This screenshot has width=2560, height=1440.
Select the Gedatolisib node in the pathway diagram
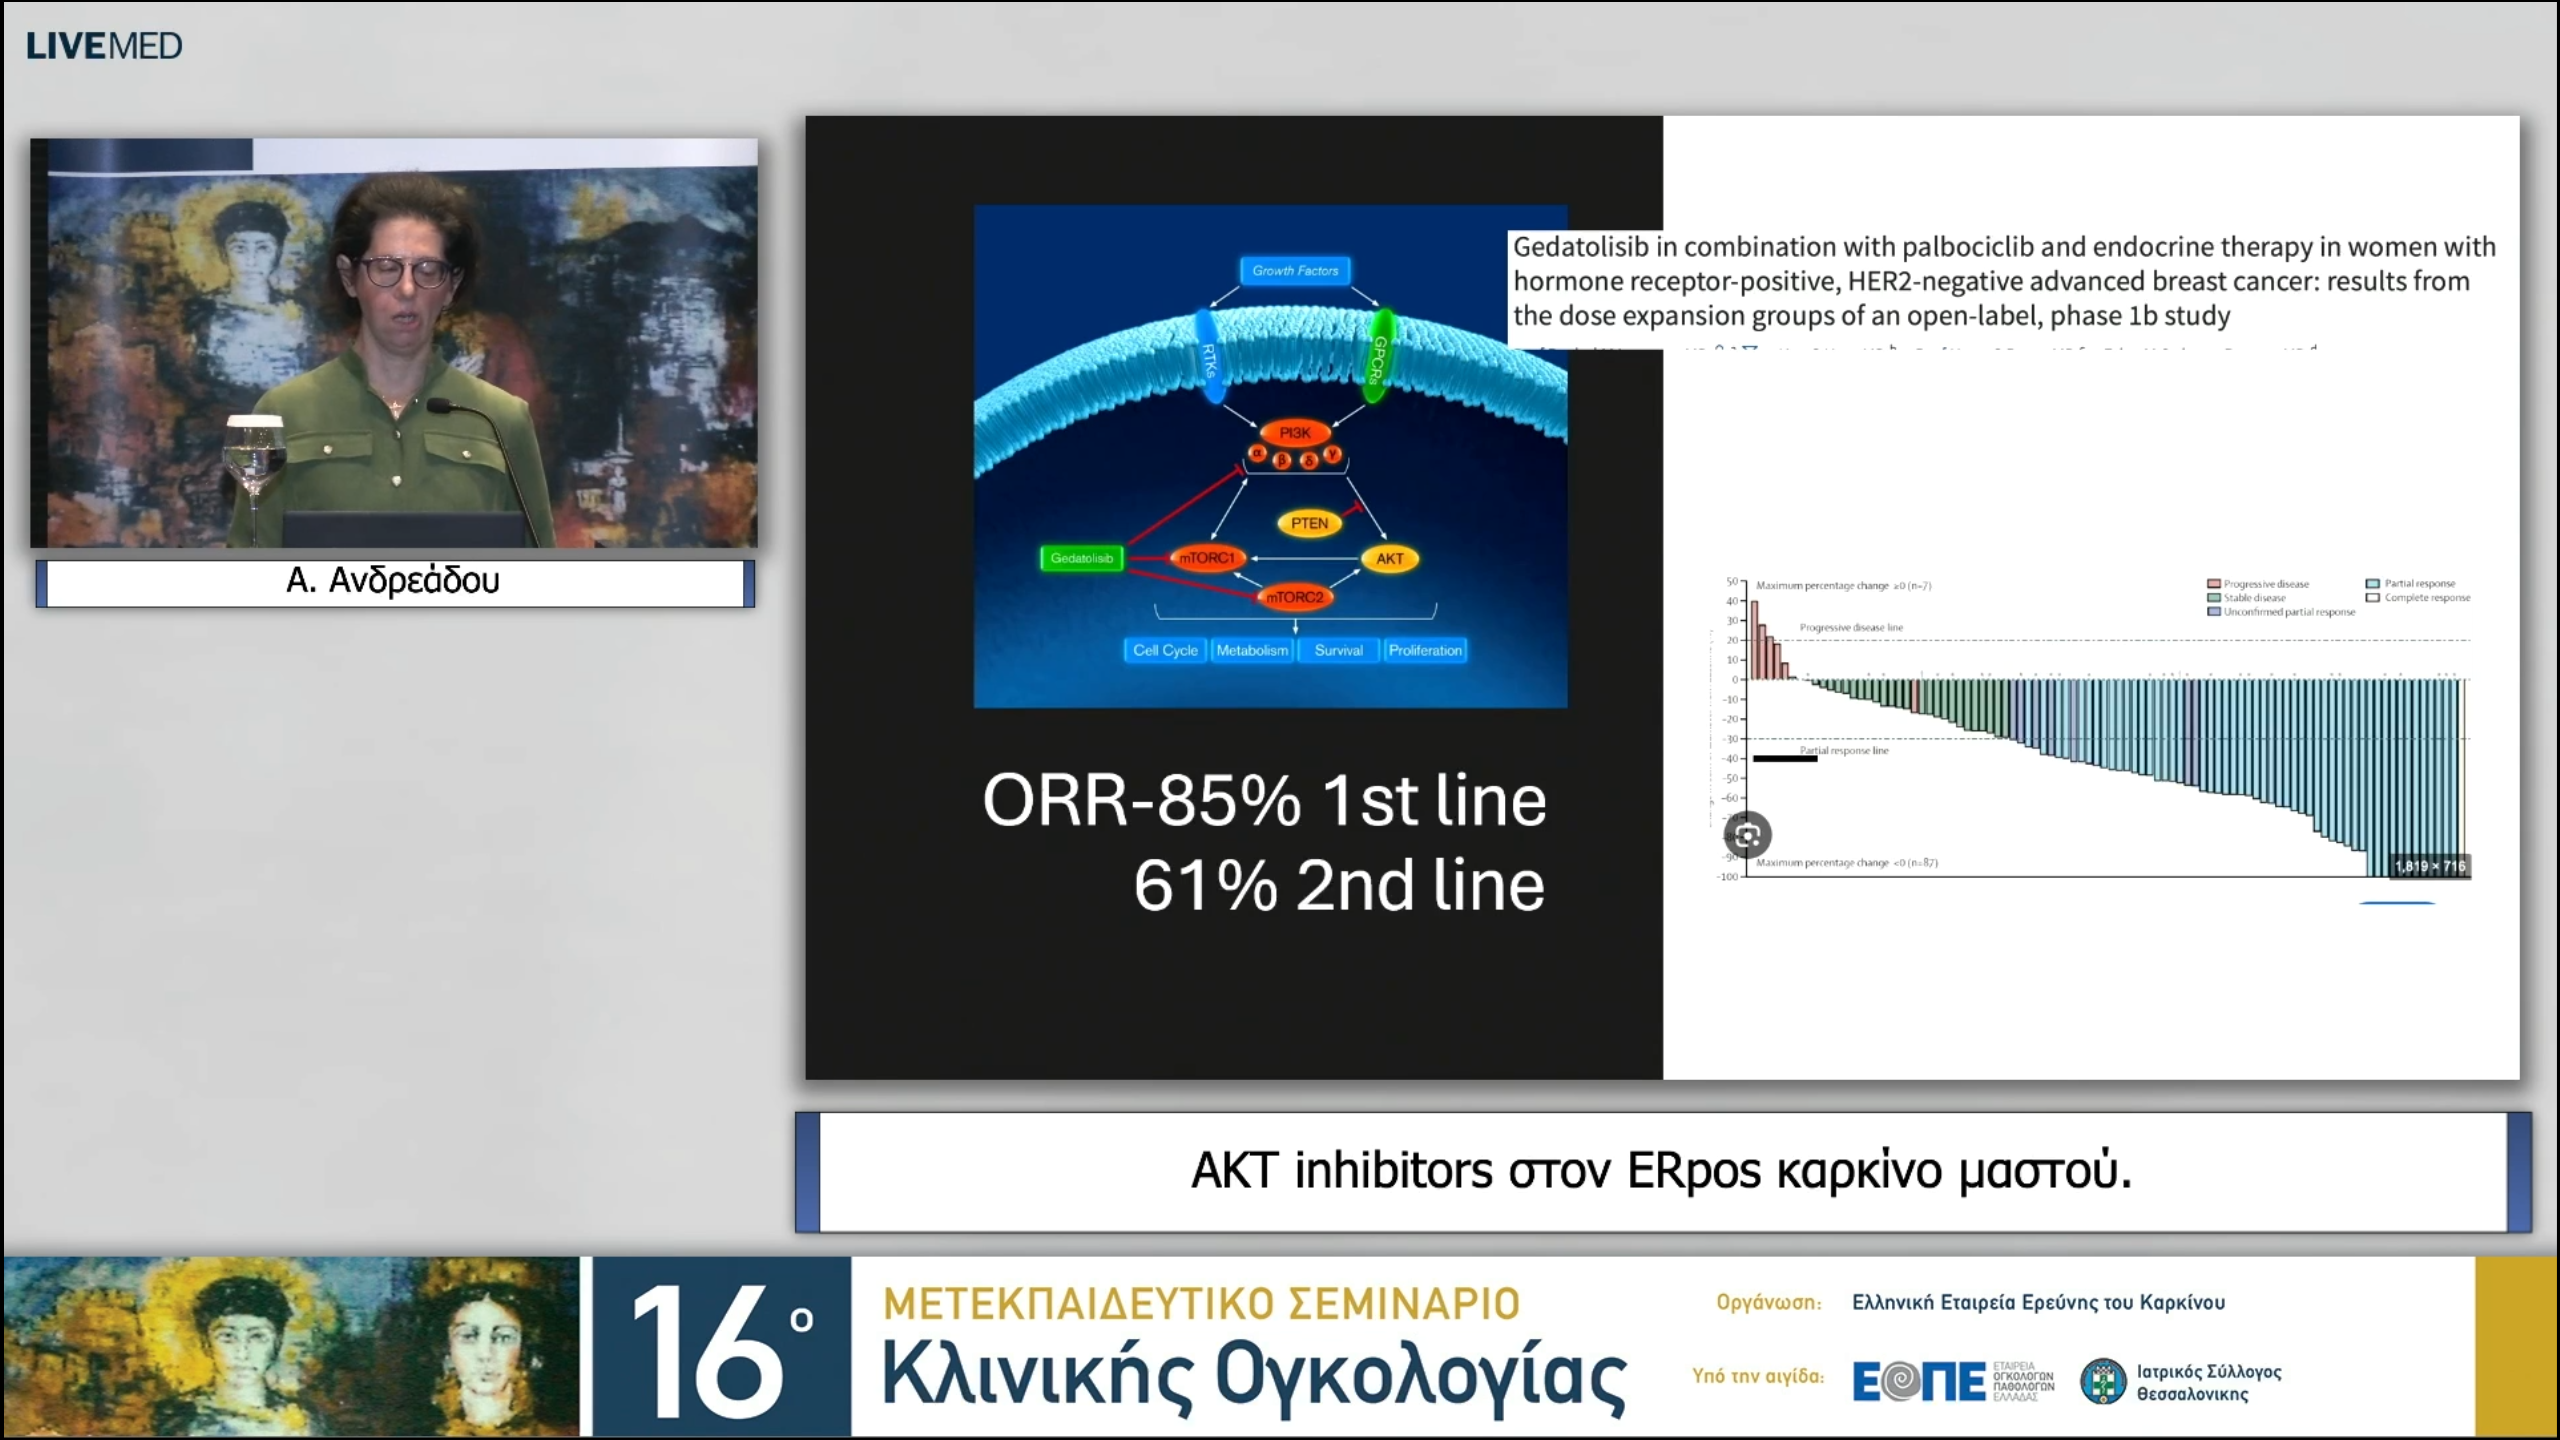1082,558
